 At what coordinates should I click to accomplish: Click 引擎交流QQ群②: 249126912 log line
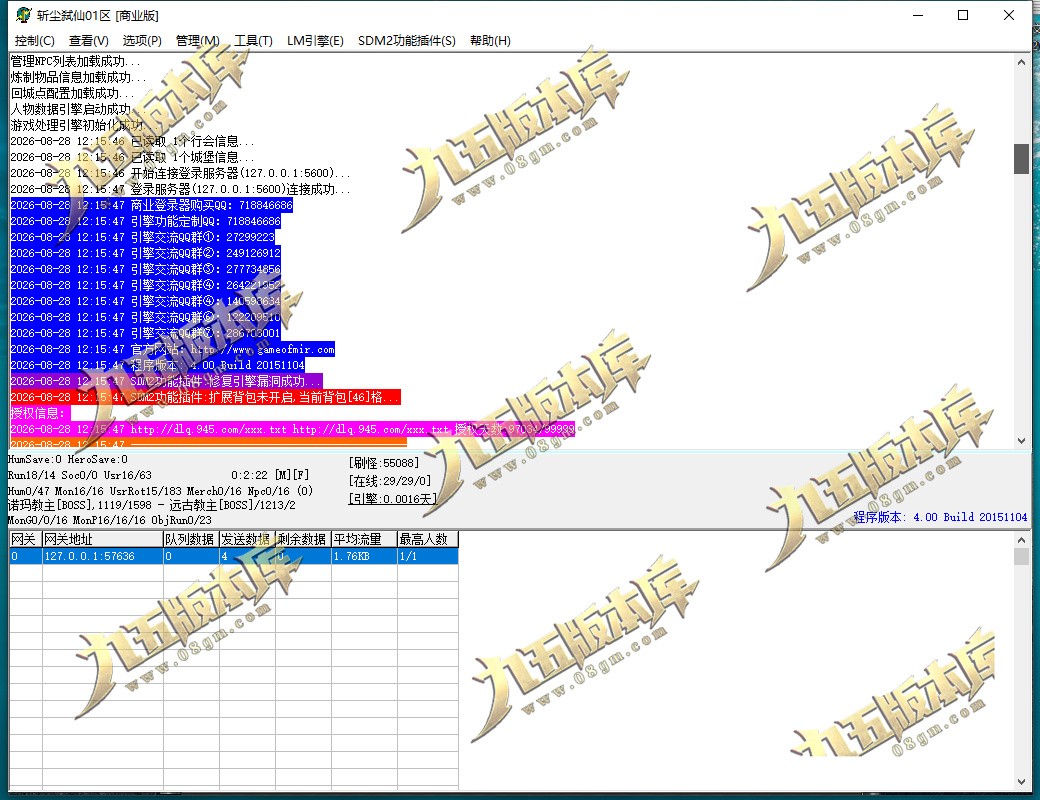[x=145, y=253]
